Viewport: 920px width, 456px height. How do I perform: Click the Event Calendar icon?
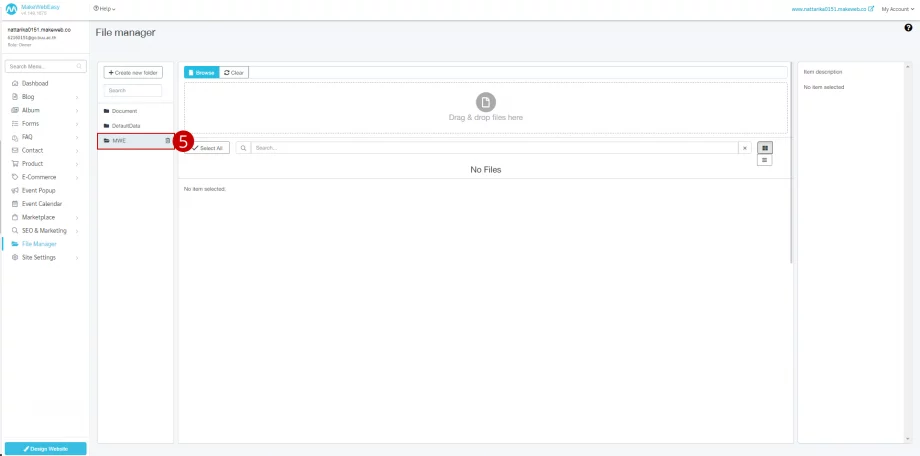(15, 204)
